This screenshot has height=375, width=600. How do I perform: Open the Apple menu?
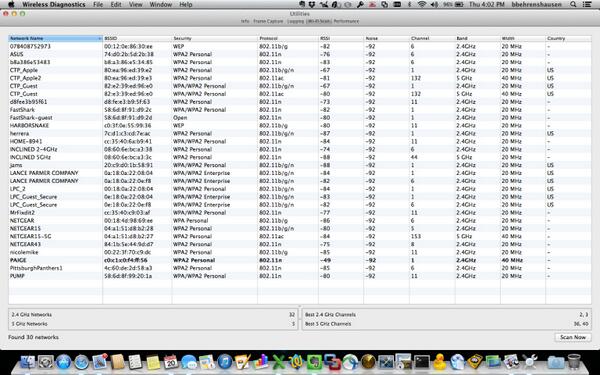pos(11,5)
